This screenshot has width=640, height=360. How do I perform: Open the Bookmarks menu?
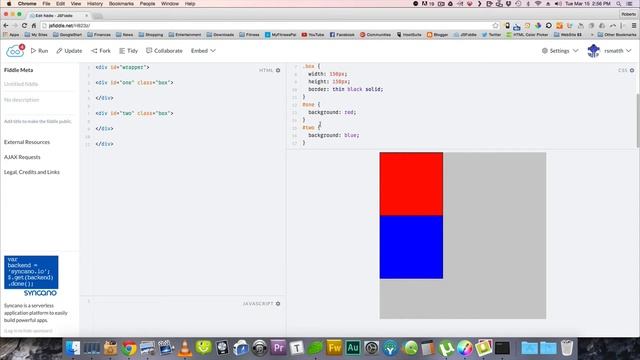click(x=121, y=4)
